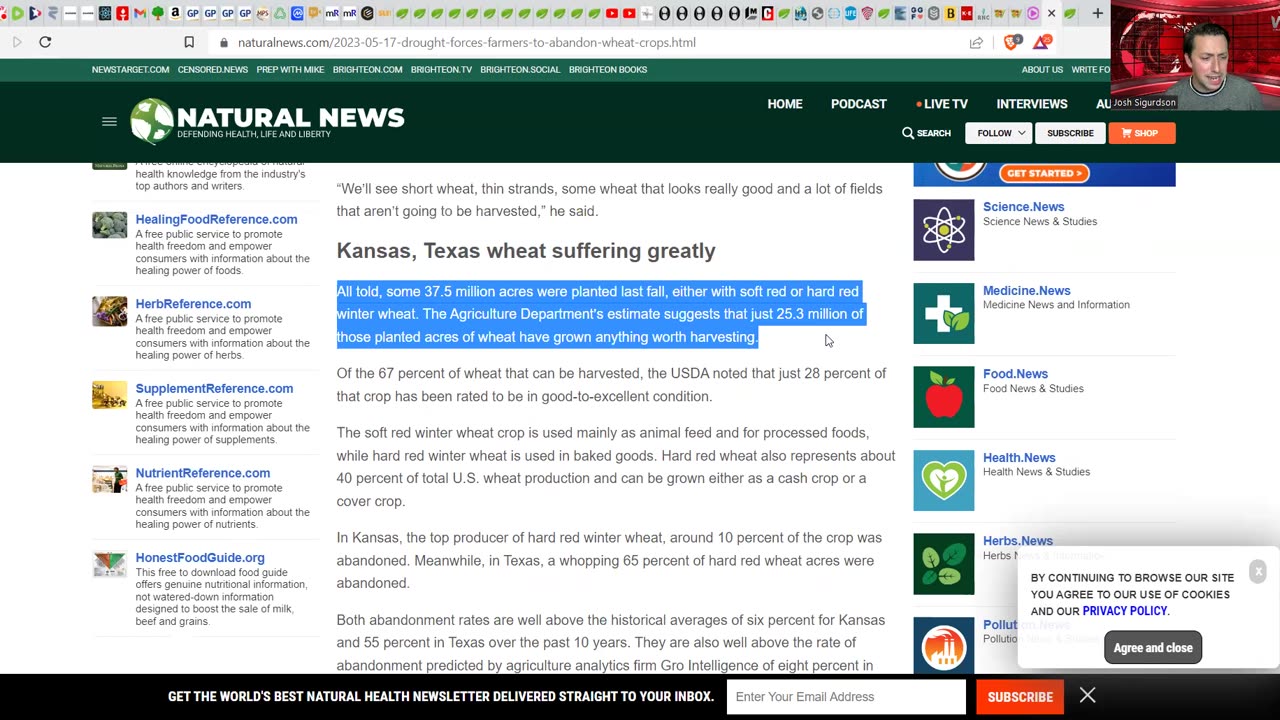Viewport: 1280px width, 720px height.
Task: Open the PODCAST menu item
Action: tap(859, 104)
